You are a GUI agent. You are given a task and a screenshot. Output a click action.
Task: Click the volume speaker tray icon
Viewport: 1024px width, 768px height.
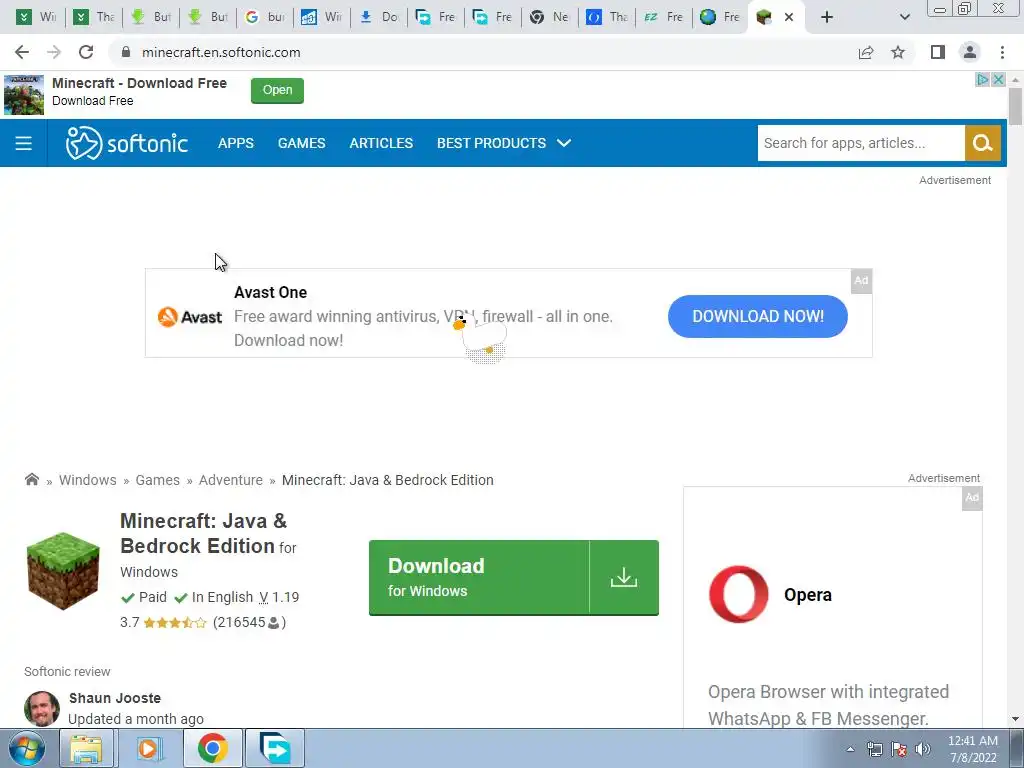[923, 749]
